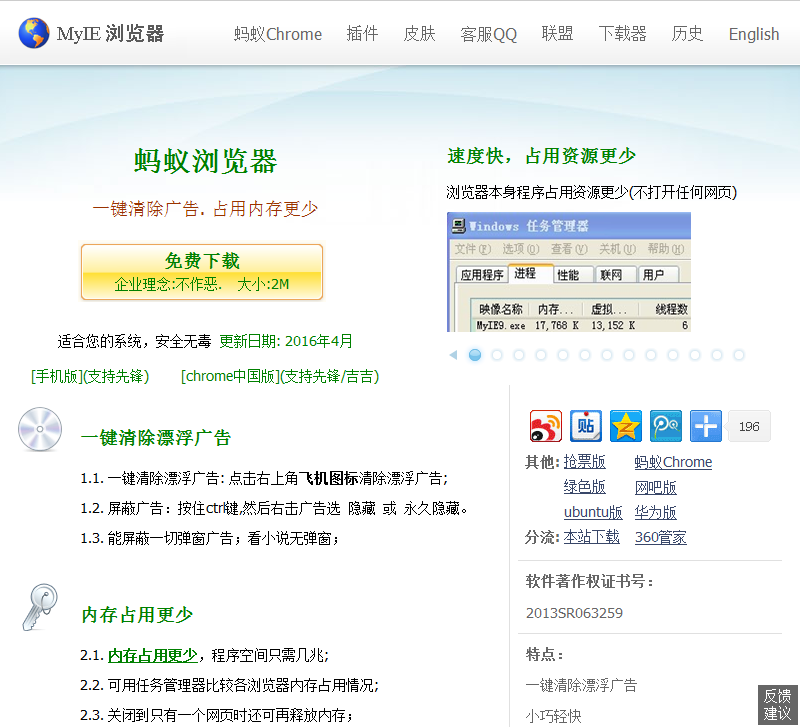Select second carousel dot
This screenshot has height=727, width=800.
pyautogui.click(x=497, y=355)
